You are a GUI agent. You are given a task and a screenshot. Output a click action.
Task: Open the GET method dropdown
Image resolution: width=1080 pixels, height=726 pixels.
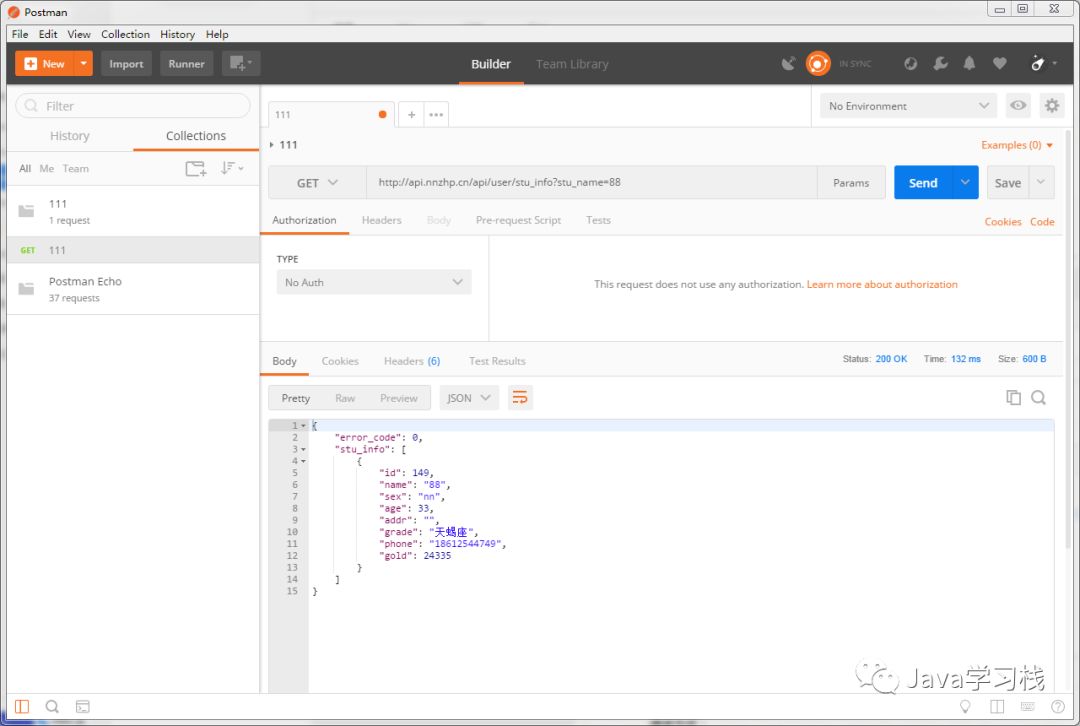[317, 183]
